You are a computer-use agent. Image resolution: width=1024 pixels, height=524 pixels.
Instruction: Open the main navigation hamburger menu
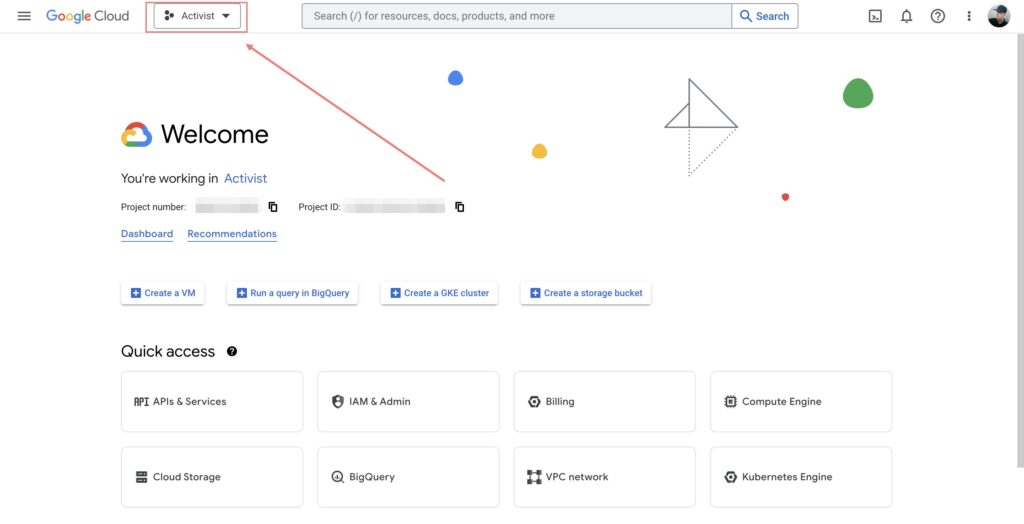pyautogui.click(x=24, y=16)
